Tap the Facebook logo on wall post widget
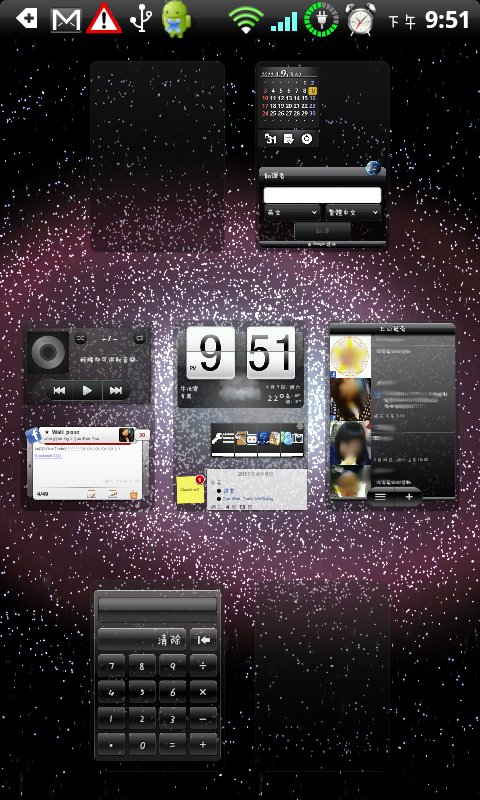480x800 pixels. click(34, 435)
